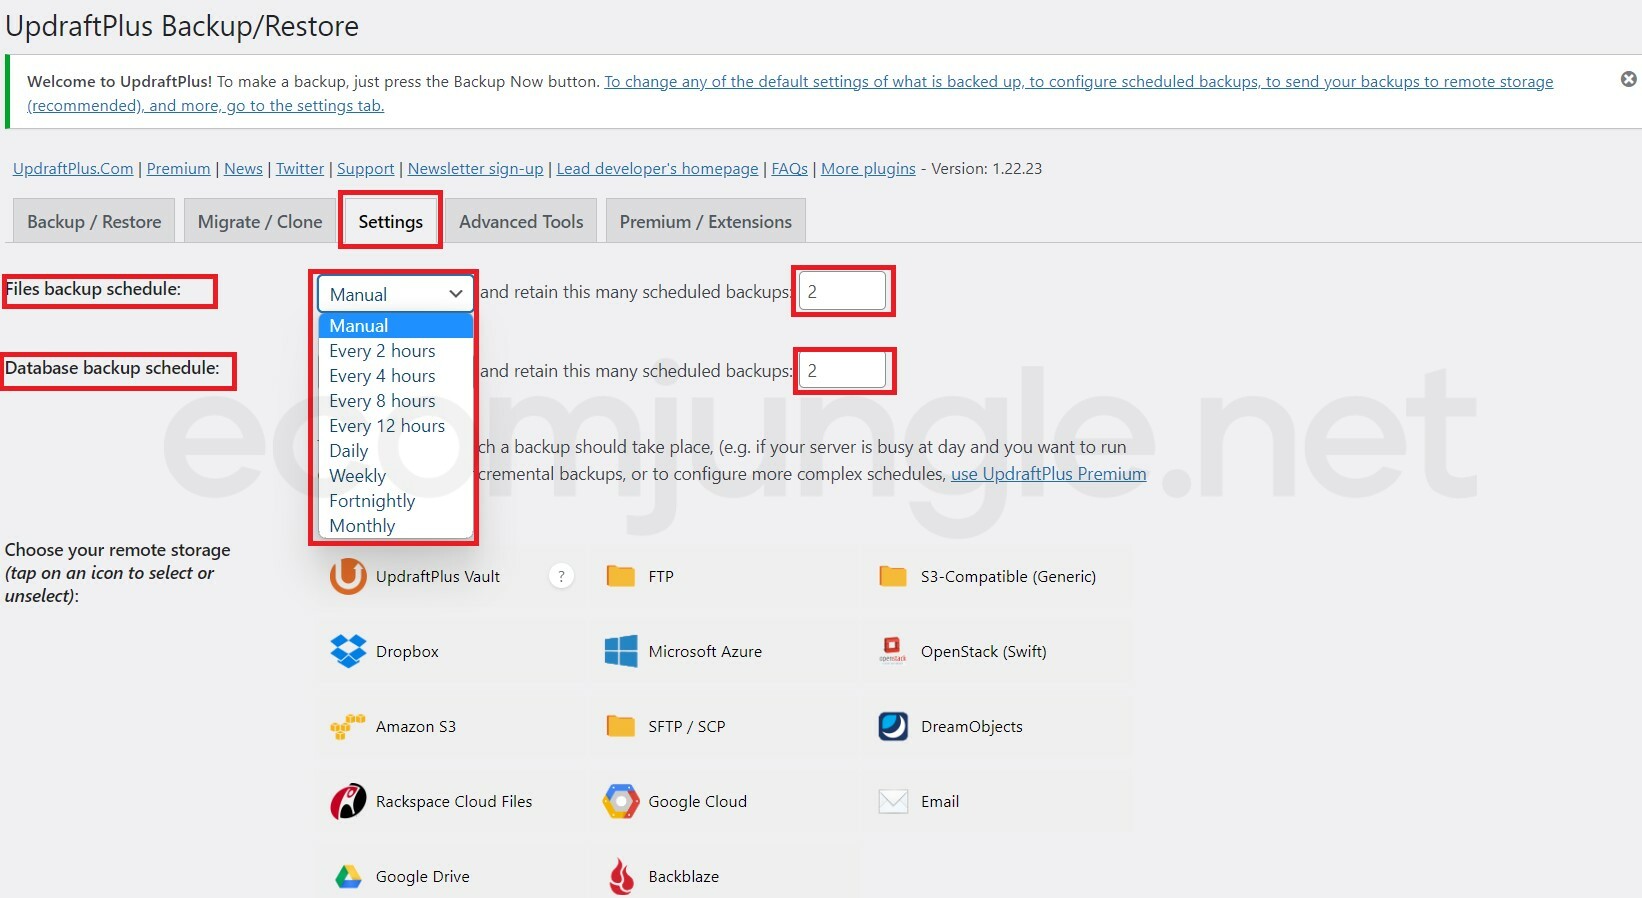1642x898 pixels.
Task: Select the Email envelope icon
Action: (x=893, y=801)
